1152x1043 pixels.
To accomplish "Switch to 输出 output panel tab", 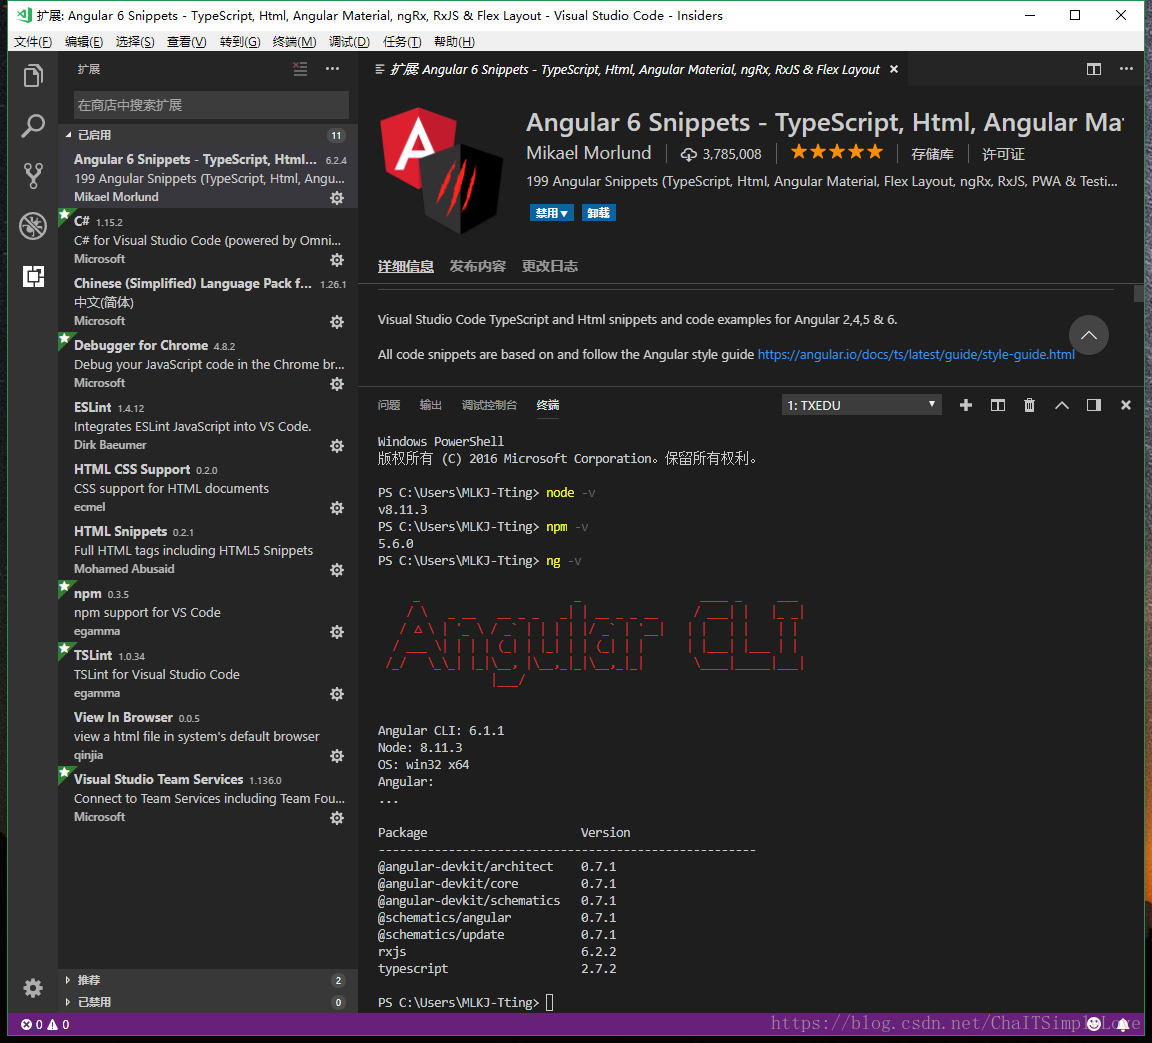I will (x=431, y=405).
